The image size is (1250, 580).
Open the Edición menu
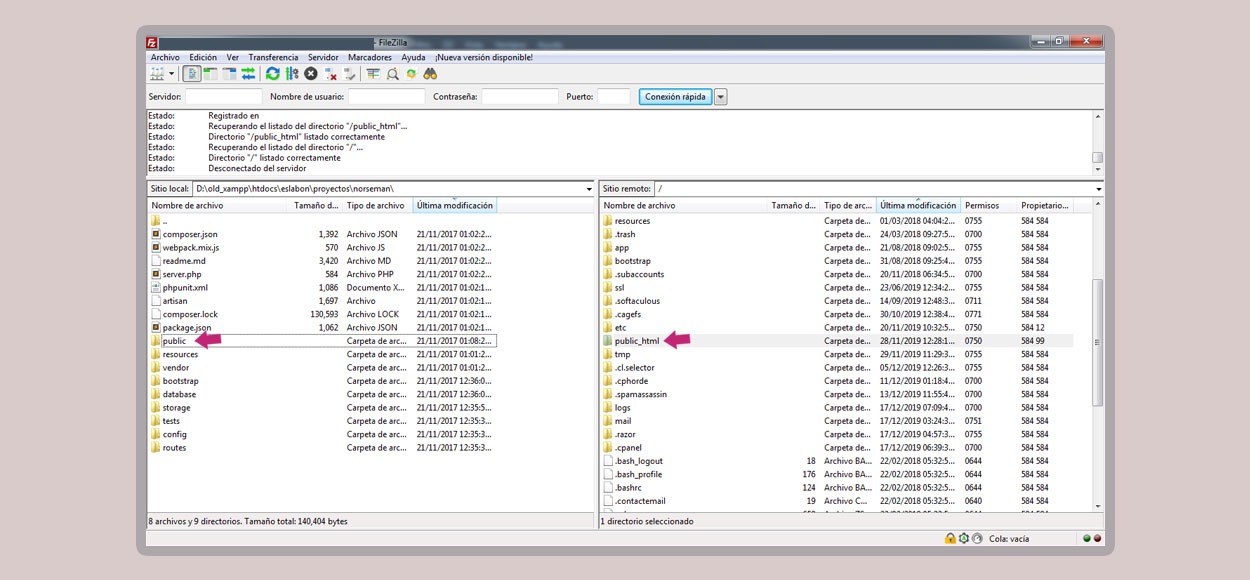click(x=203, y=57)
